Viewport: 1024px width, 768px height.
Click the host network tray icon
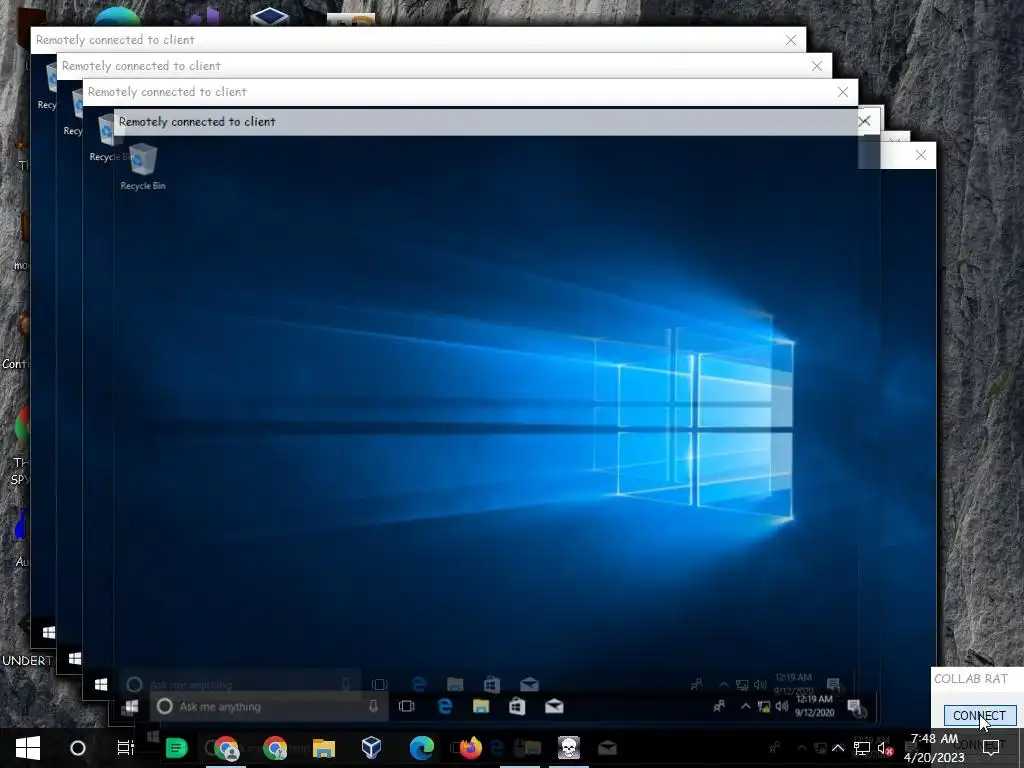point(861,748)
